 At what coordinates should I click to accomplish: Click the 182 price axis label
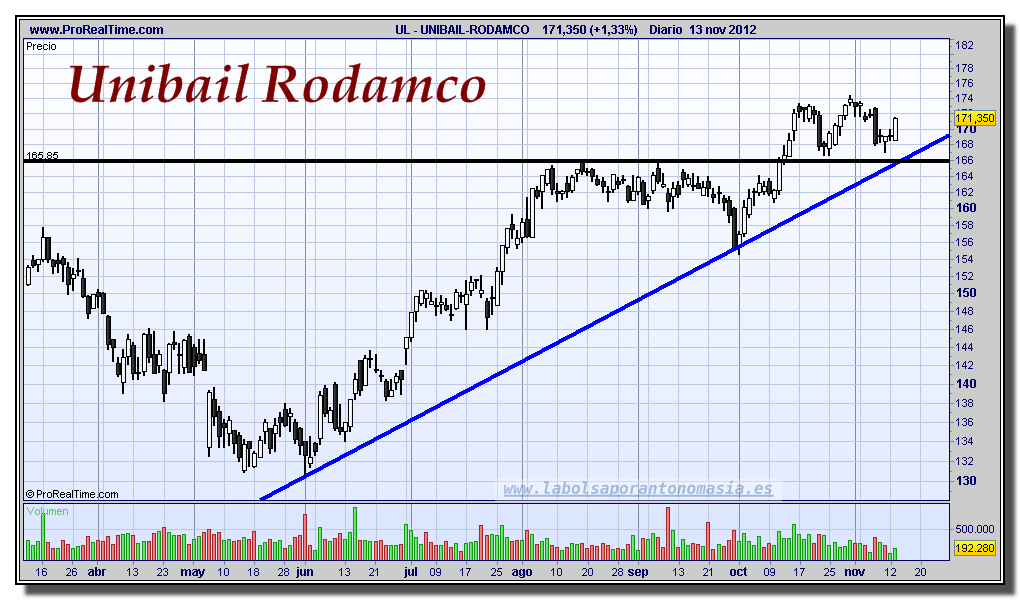[964, 45]
